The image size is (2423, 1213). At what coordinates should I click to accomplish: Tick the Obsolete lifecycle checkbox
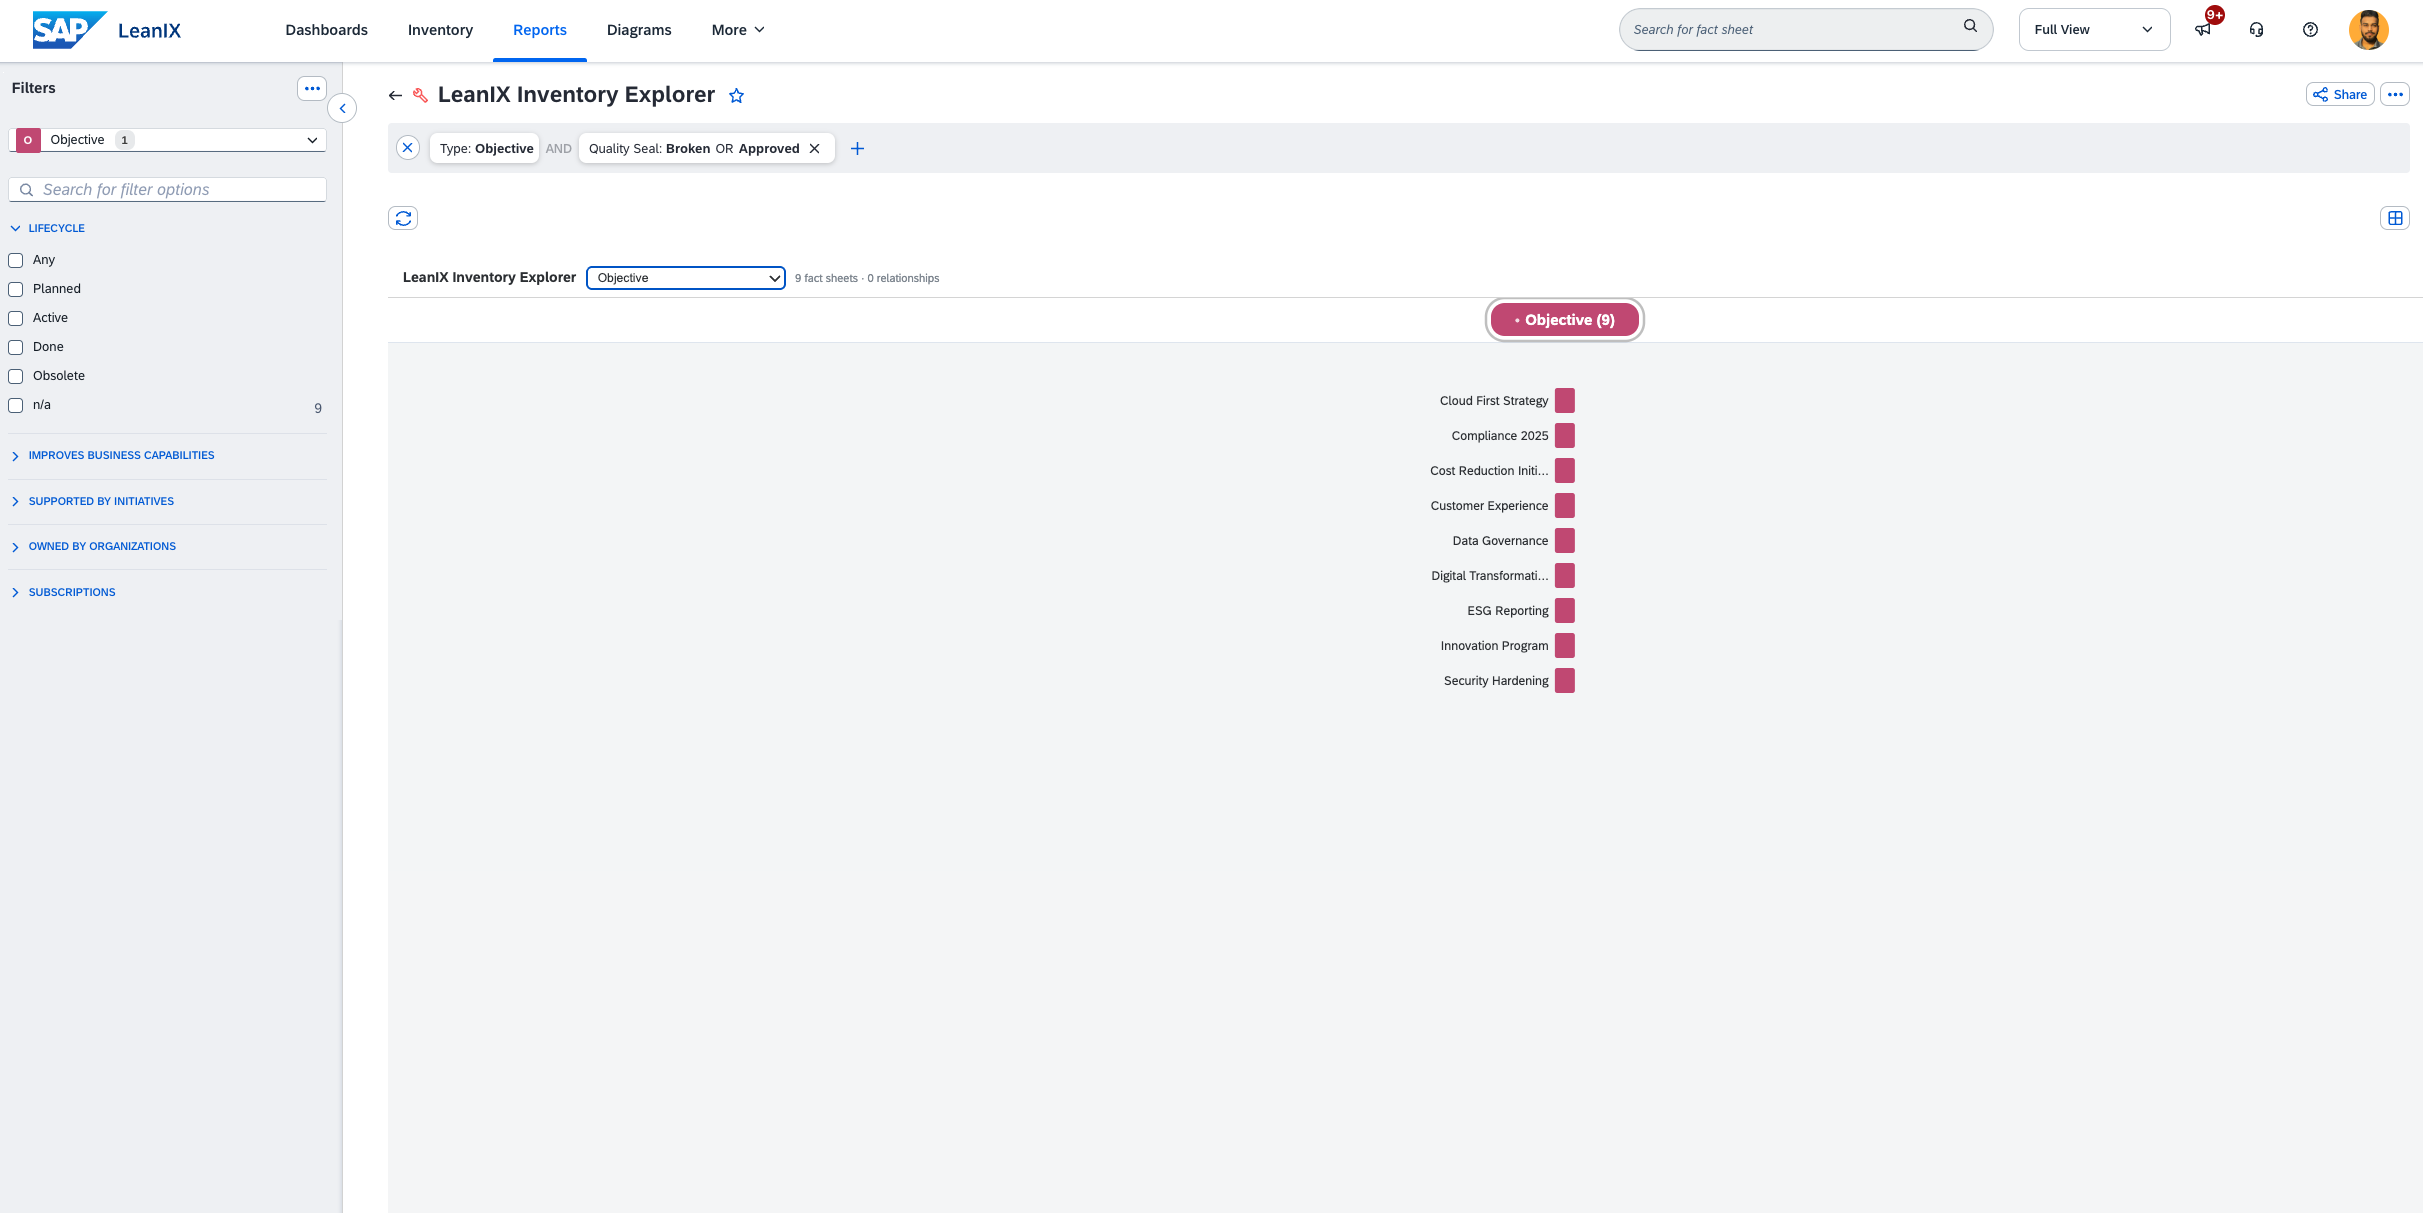[x=16, y=376]
